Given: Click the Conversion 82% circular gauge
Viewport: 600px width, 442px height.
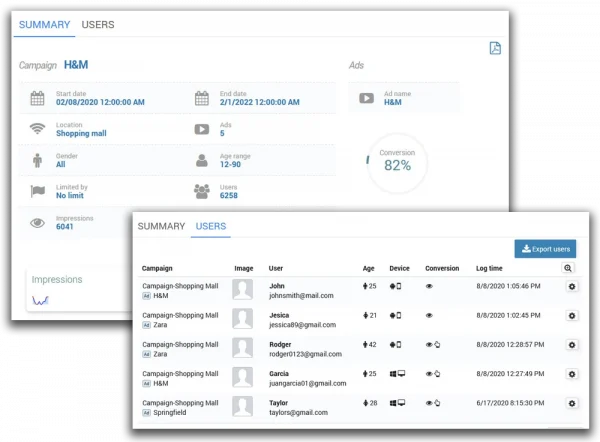Looking at the screenshot, I should coord(395,161).
